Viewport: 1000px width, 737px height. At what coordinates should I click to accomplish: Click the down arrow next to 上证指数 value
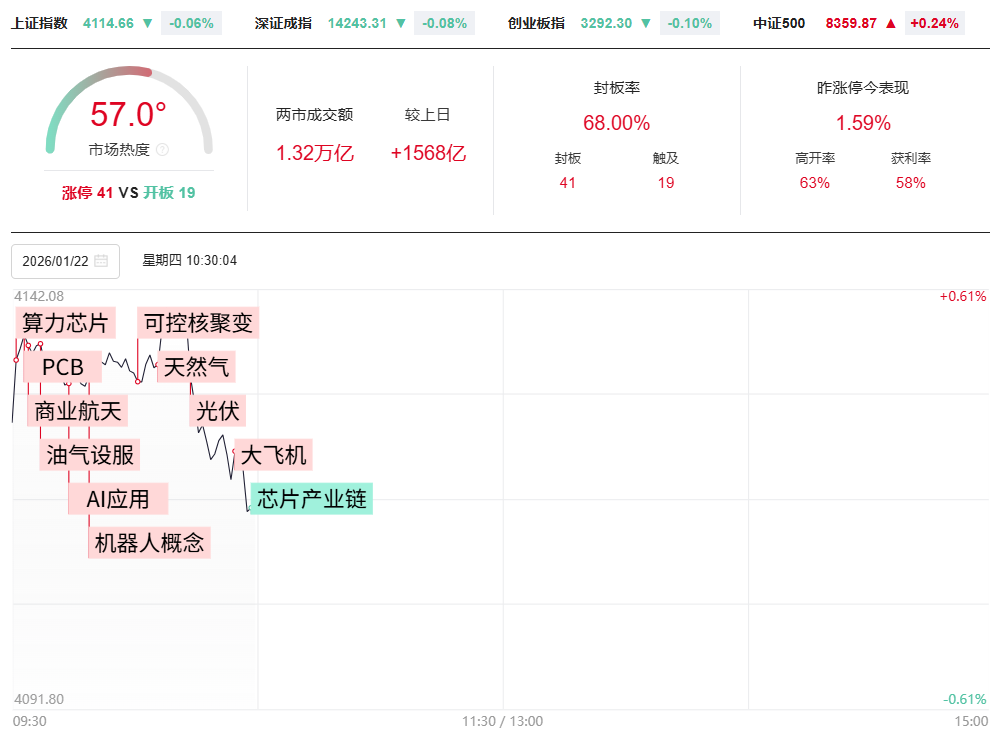point(148,23)
